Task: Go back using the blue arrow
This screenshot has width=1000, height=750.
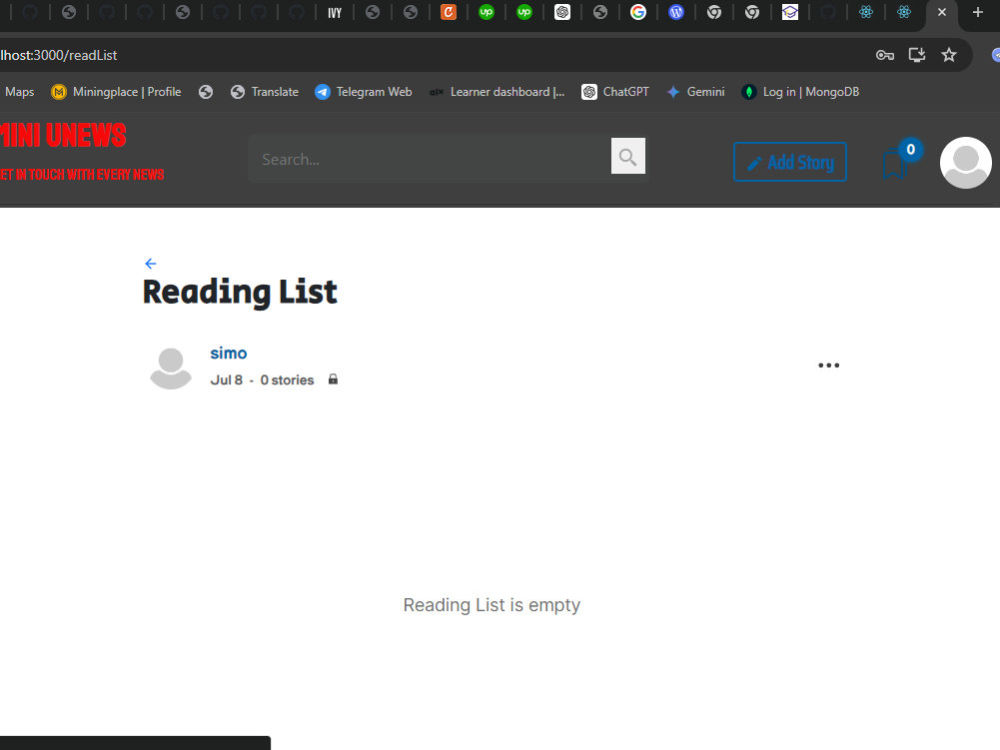Action: click(x=151, y=263)
